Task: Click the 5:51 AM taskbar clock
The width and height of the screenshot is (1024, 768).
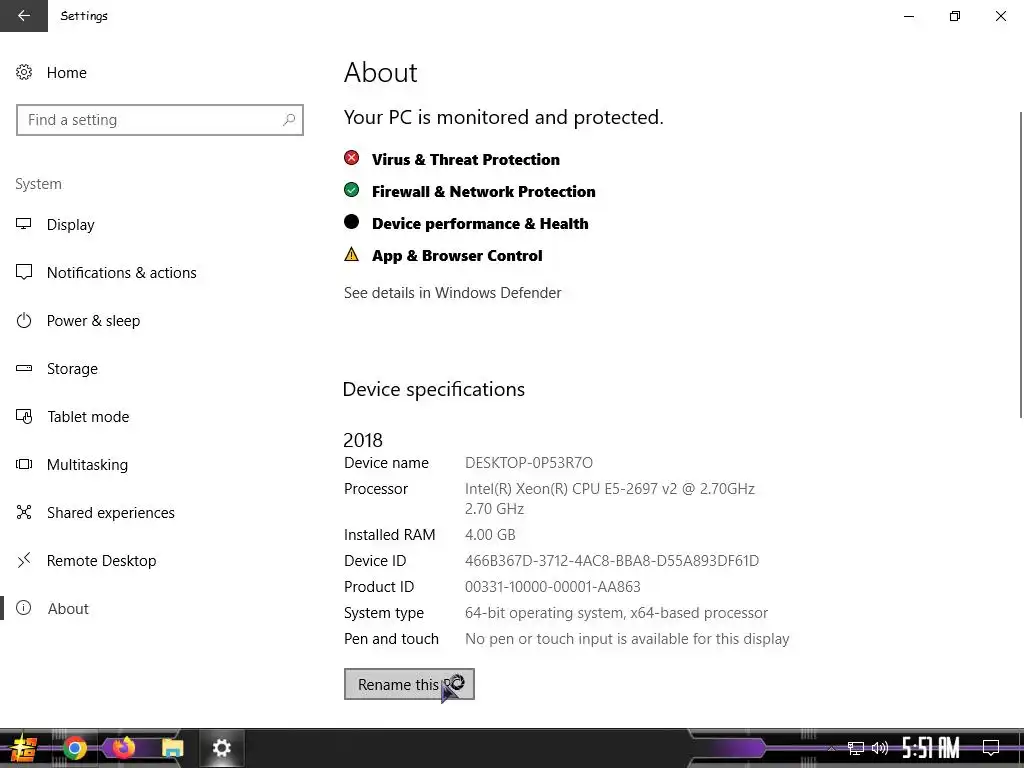Action: tap(931, 748)
